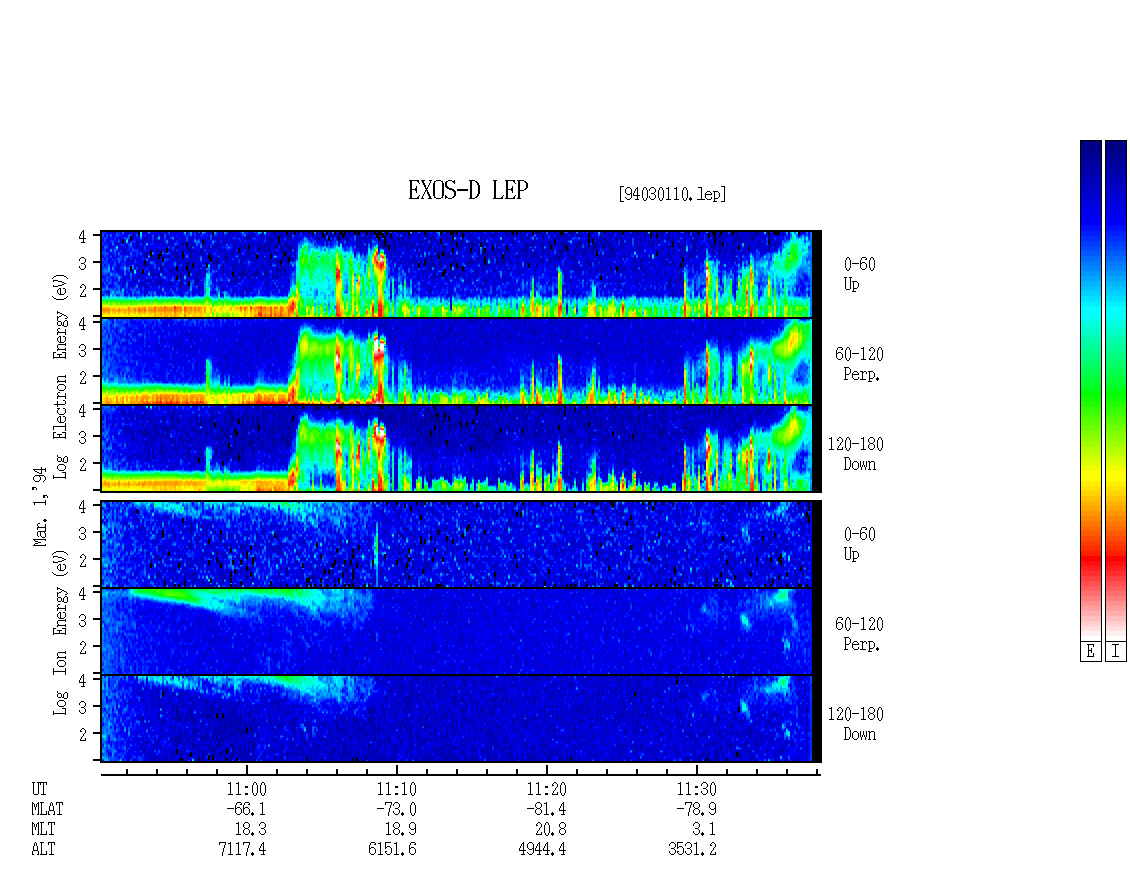Click the MLAT row label

pos(47,809)
